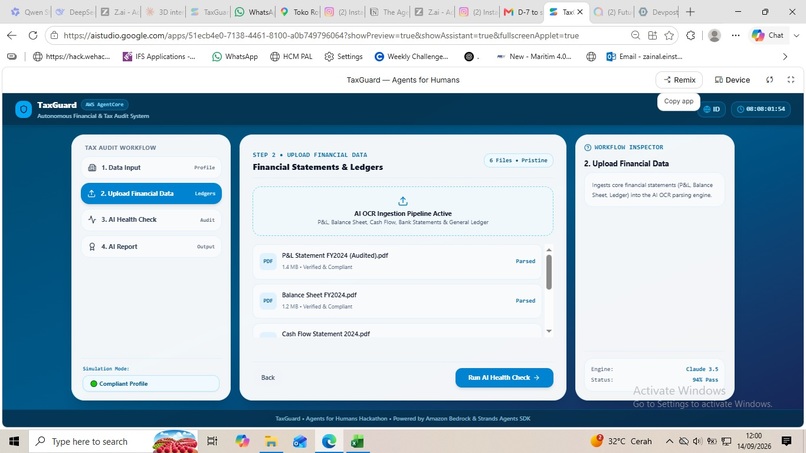Run AI Health Check

click(504, 377)
